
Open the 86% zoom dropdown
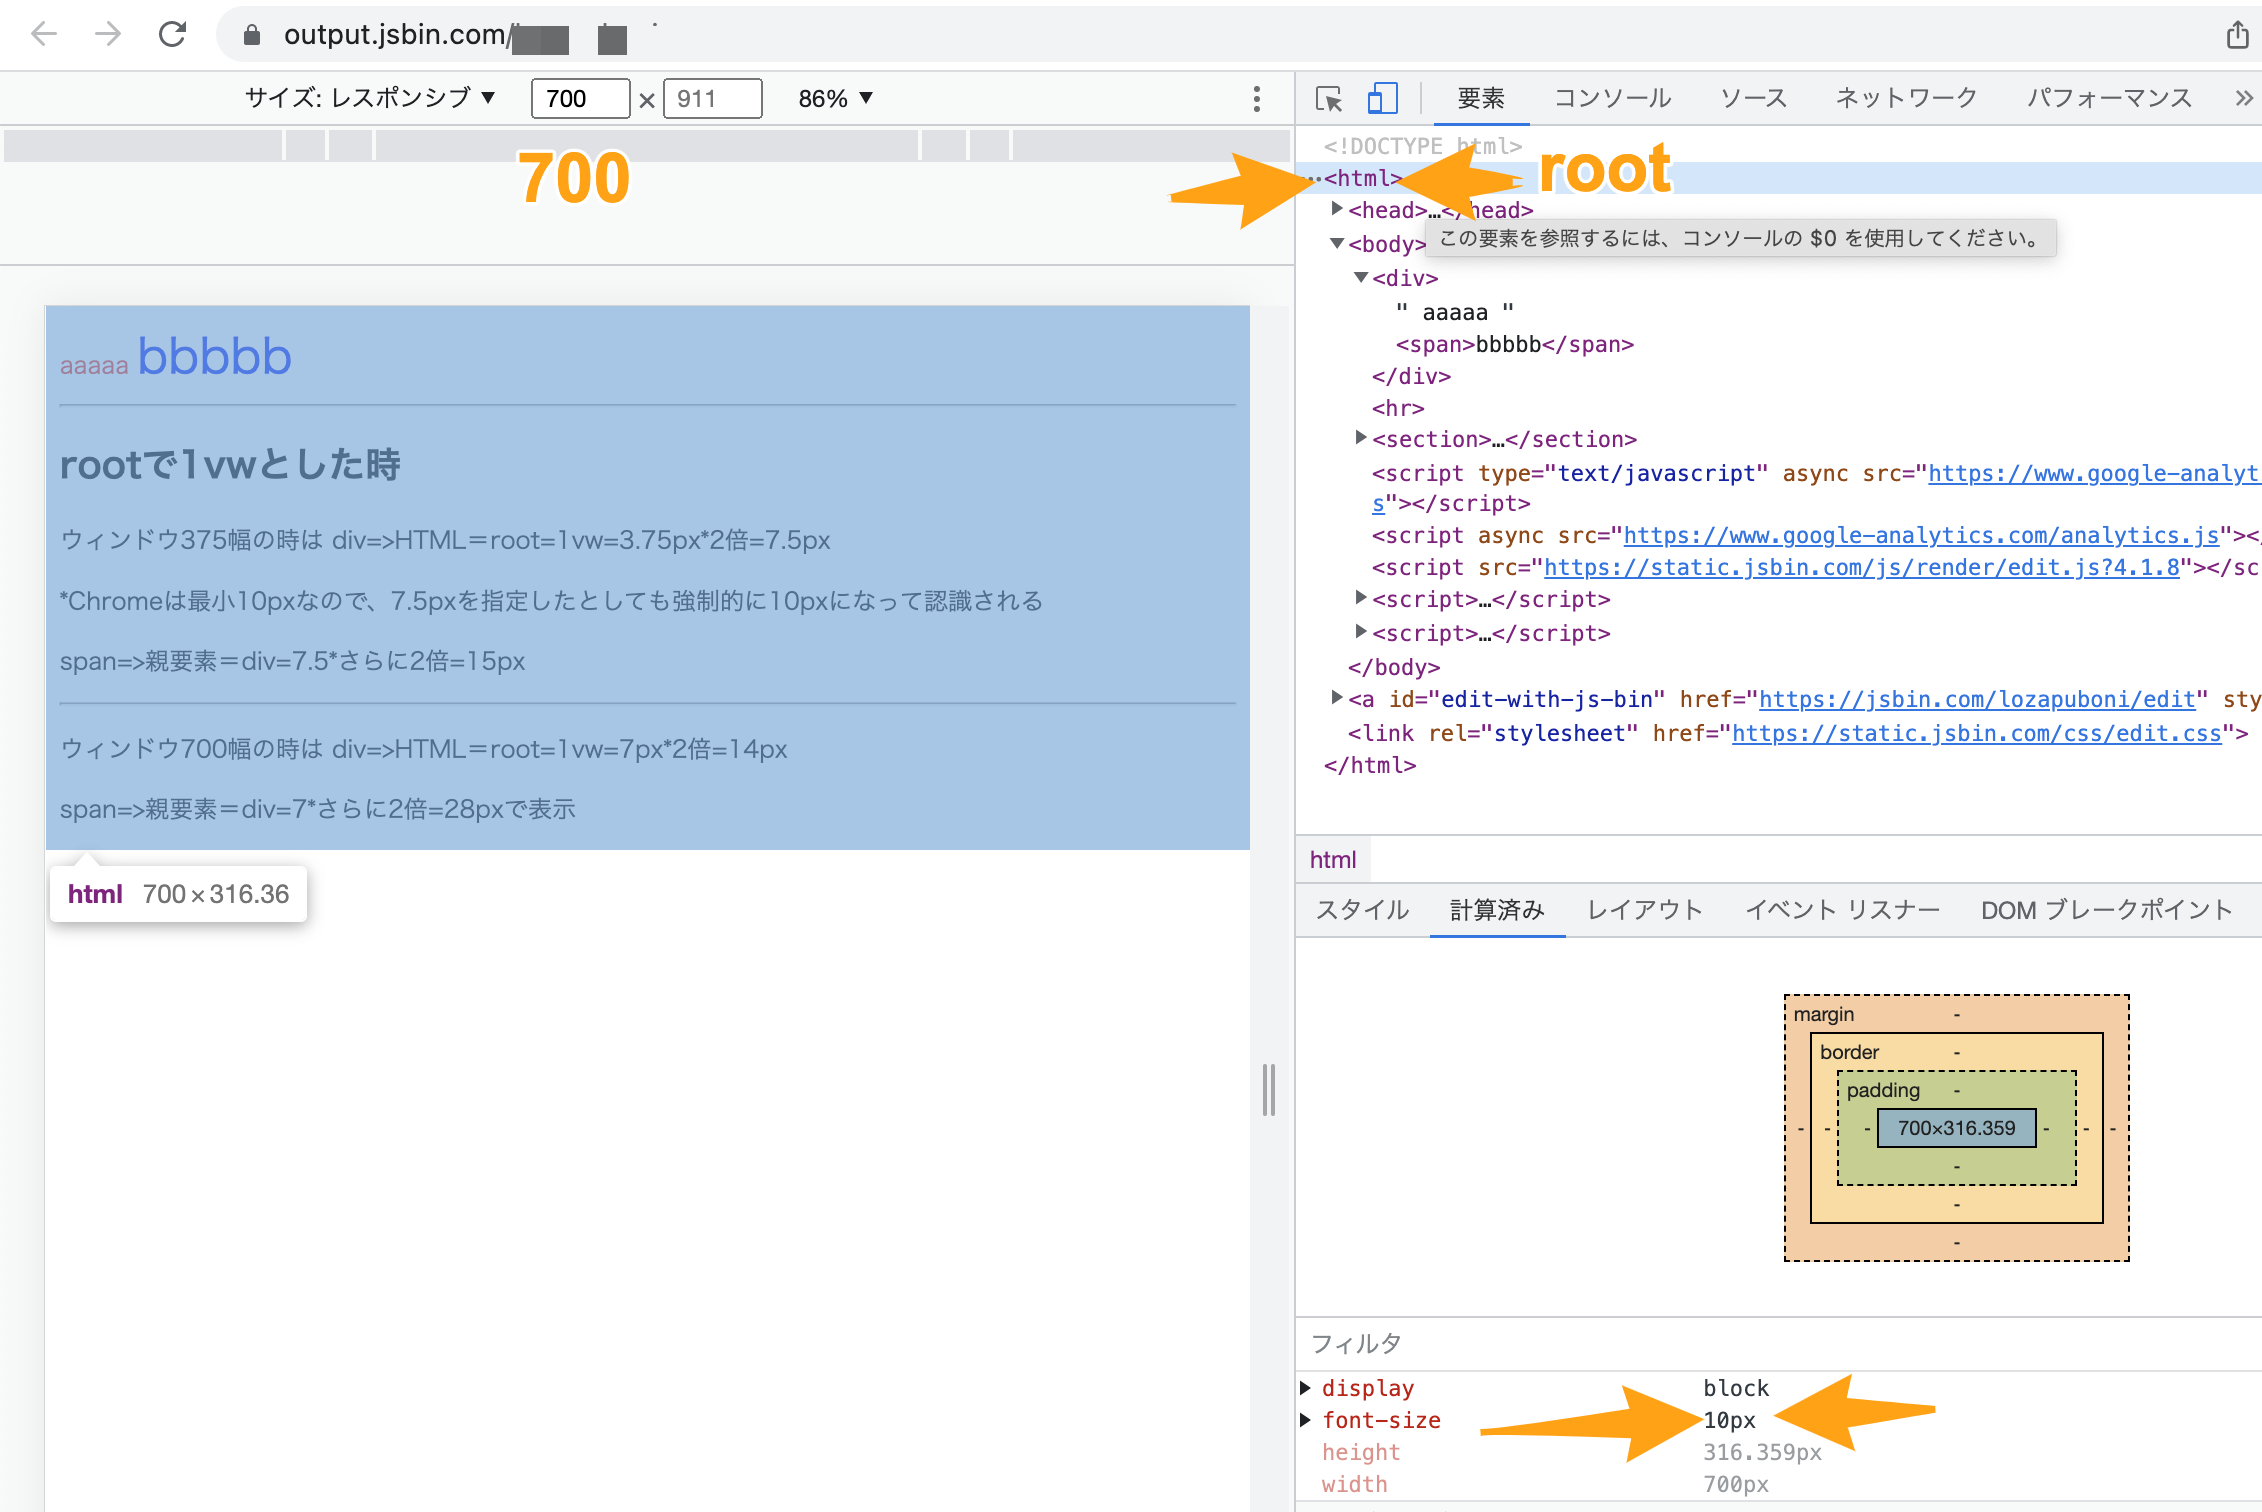pyautogui.click(x=836, y=98)
